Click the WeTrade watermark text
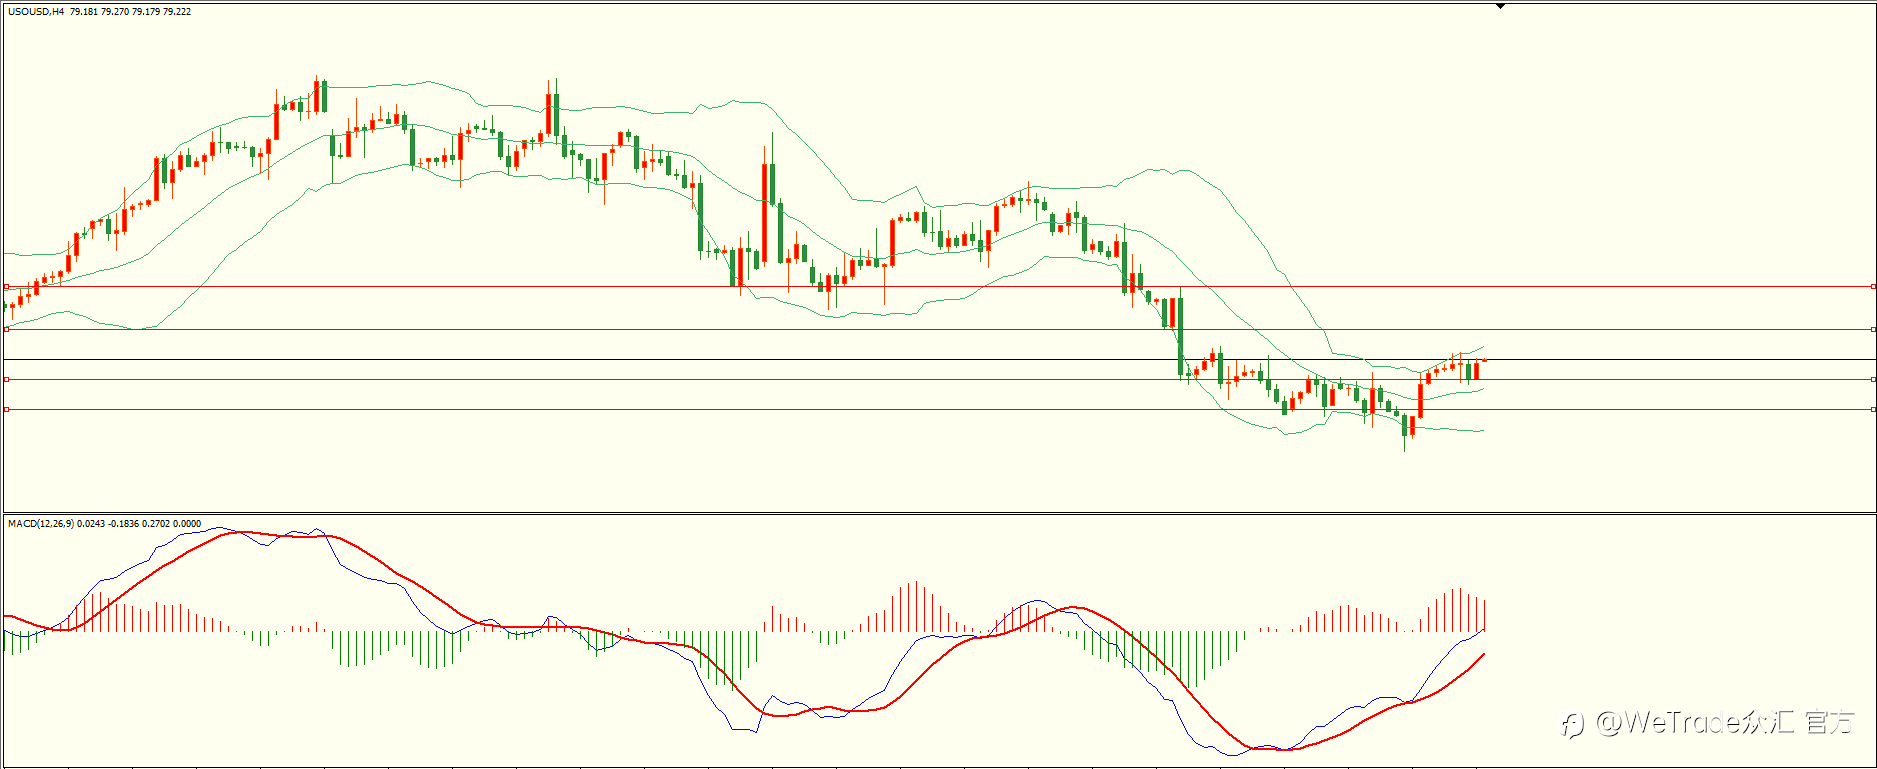This screenshot has width=1877, height=769. click(x=1709, y=722)
